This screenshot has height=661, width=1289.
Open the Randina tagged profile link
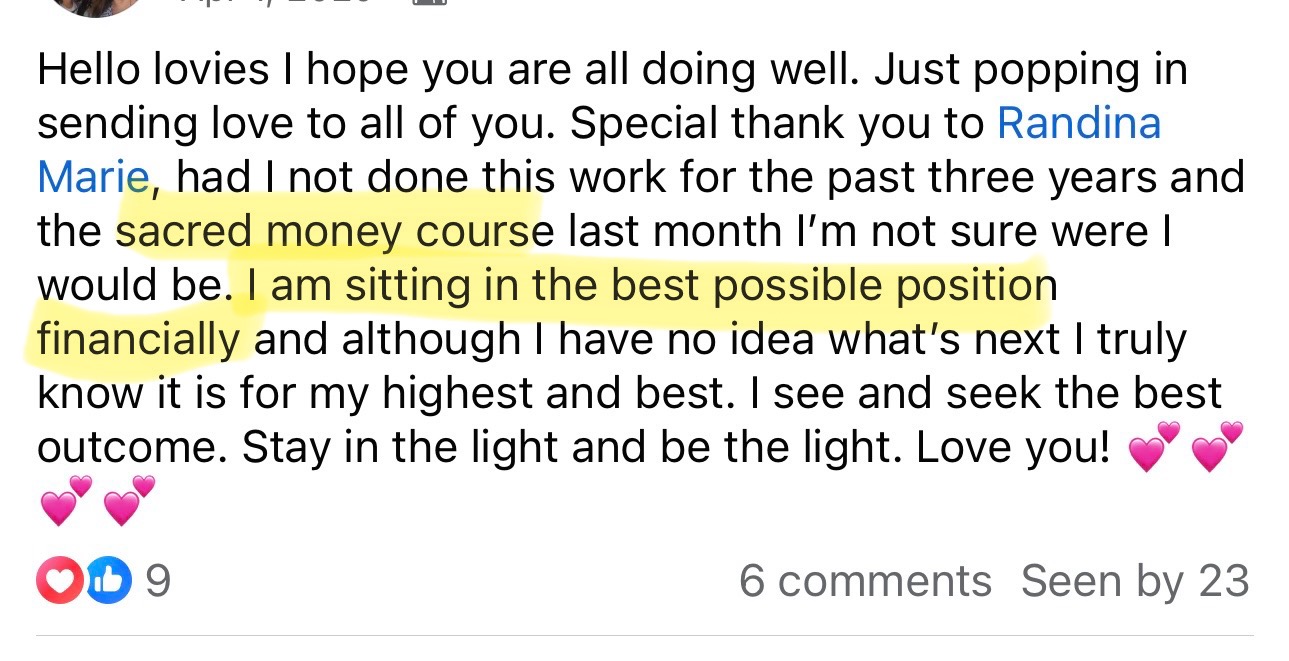[x=1079, y=123]
